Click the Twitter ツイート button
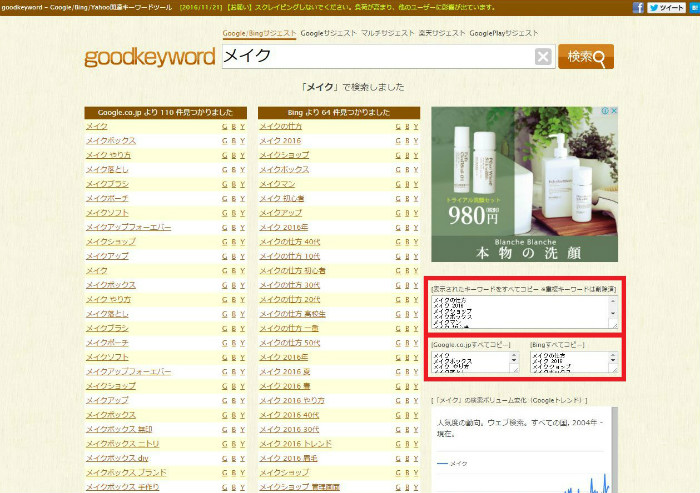Screen dimensions: 700x493 point(666,7)
